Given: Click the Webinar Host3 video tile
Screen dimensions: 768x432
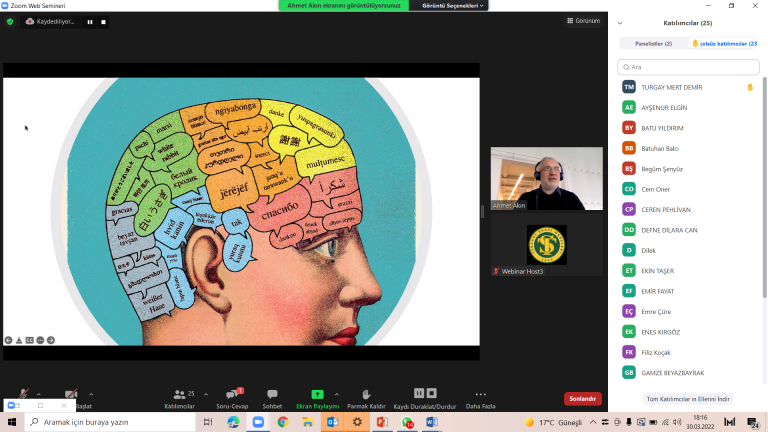Looking at the screenshot, I should click(547, 245).
